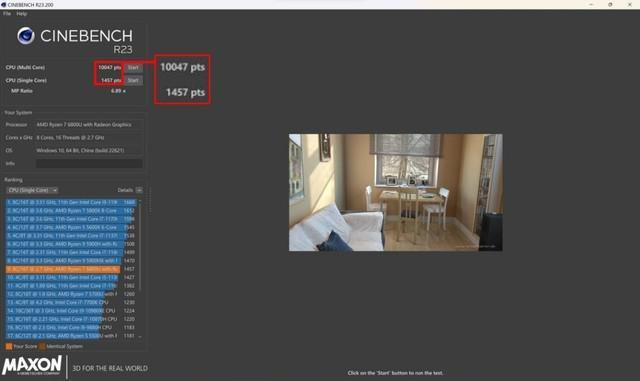The width and height of the screenshot is (640, 381).
Task: Click the OS value Windows 10 64 Bit
Action: (80, 150)
